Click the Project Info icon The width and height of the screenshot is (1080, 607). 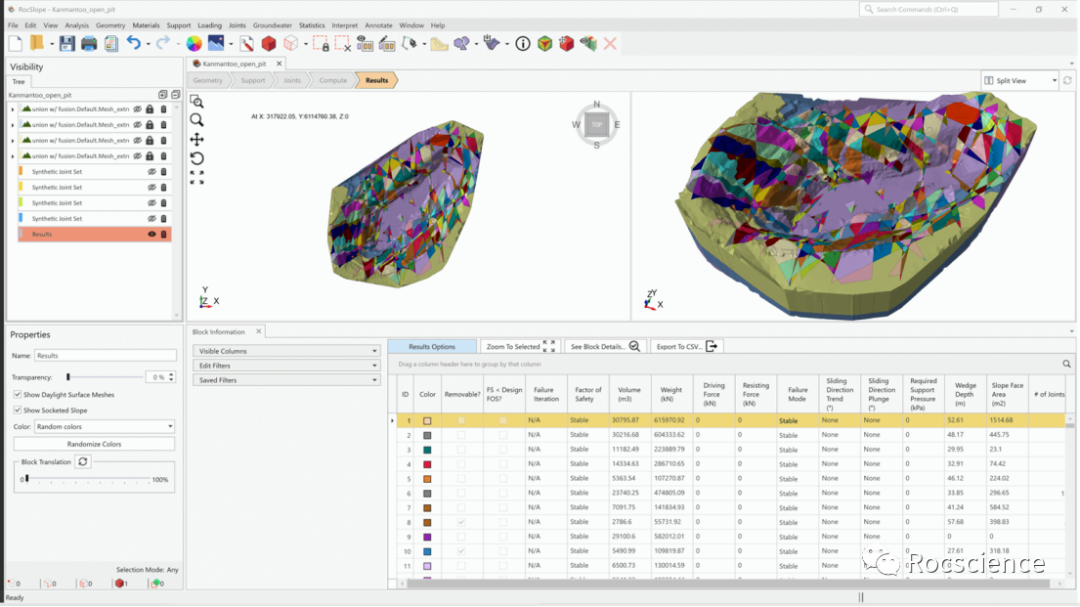522,44
